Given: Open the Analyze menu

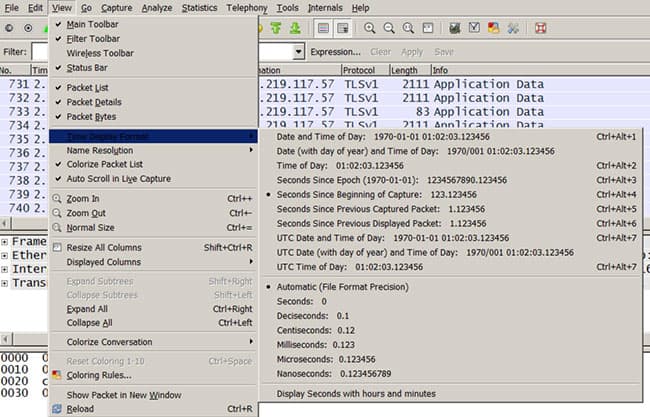Looking at the screenshot, I should coord(157,8).
